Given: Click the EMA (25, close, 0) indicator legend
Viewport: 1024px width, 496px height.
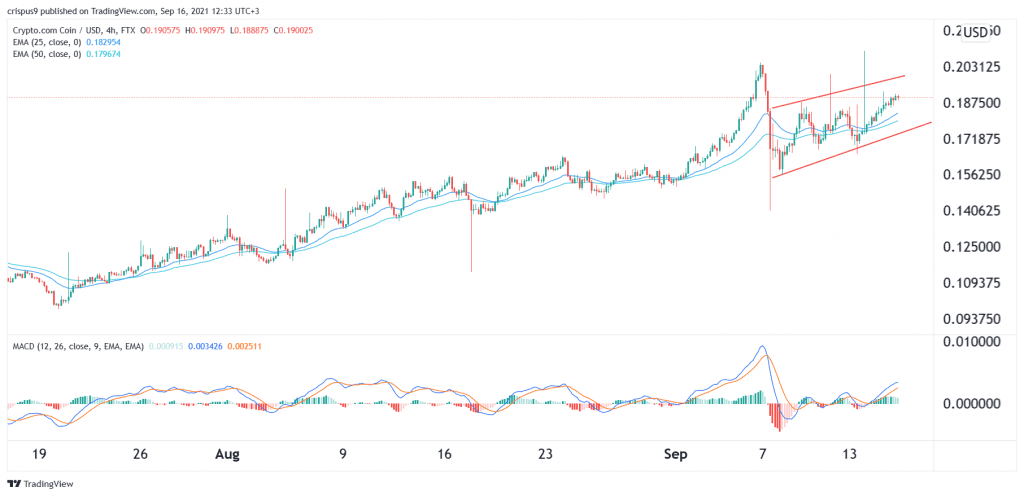Looking at the screenshot, I should 46,42.
